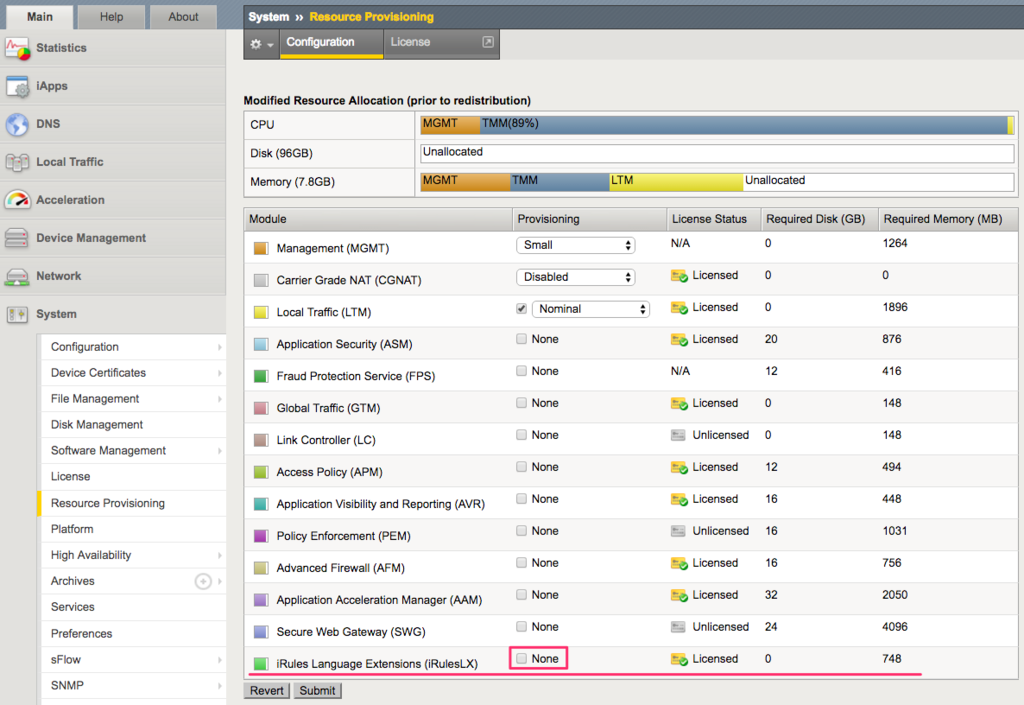Viewport: 1024px width, 705px height.
Task: Click the AAM Licensed status icon
Action: pyautogui.click(x=679, y=596)
